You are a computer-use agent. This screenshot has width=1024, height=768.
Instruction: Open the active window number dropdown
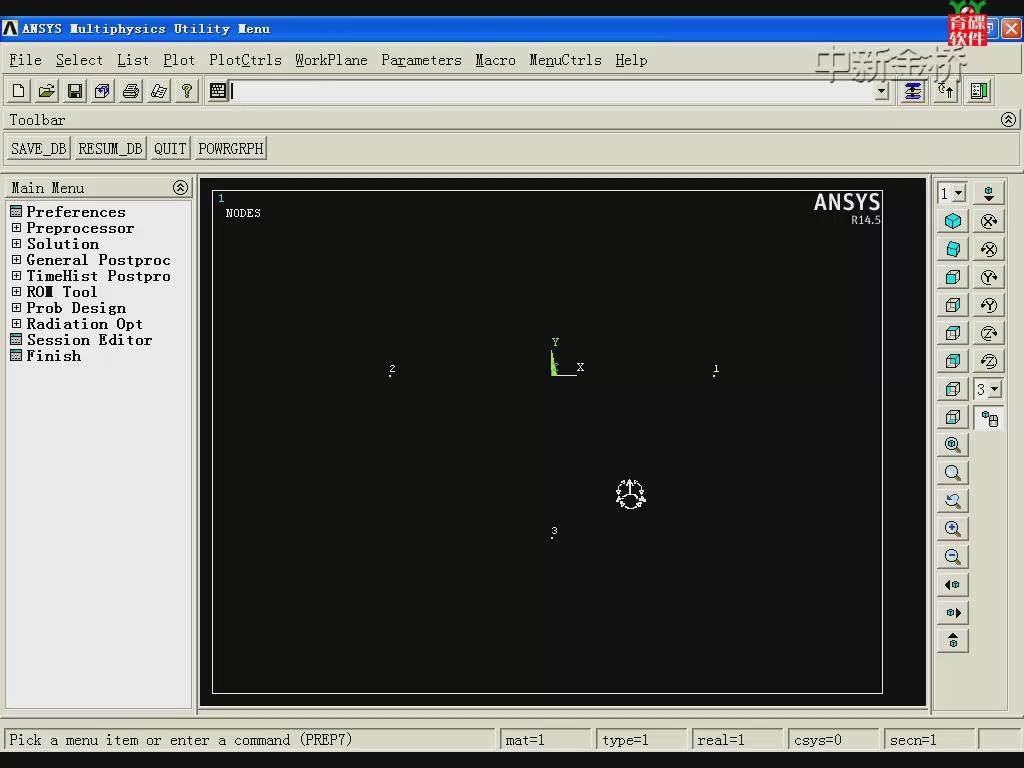(959, 193)
